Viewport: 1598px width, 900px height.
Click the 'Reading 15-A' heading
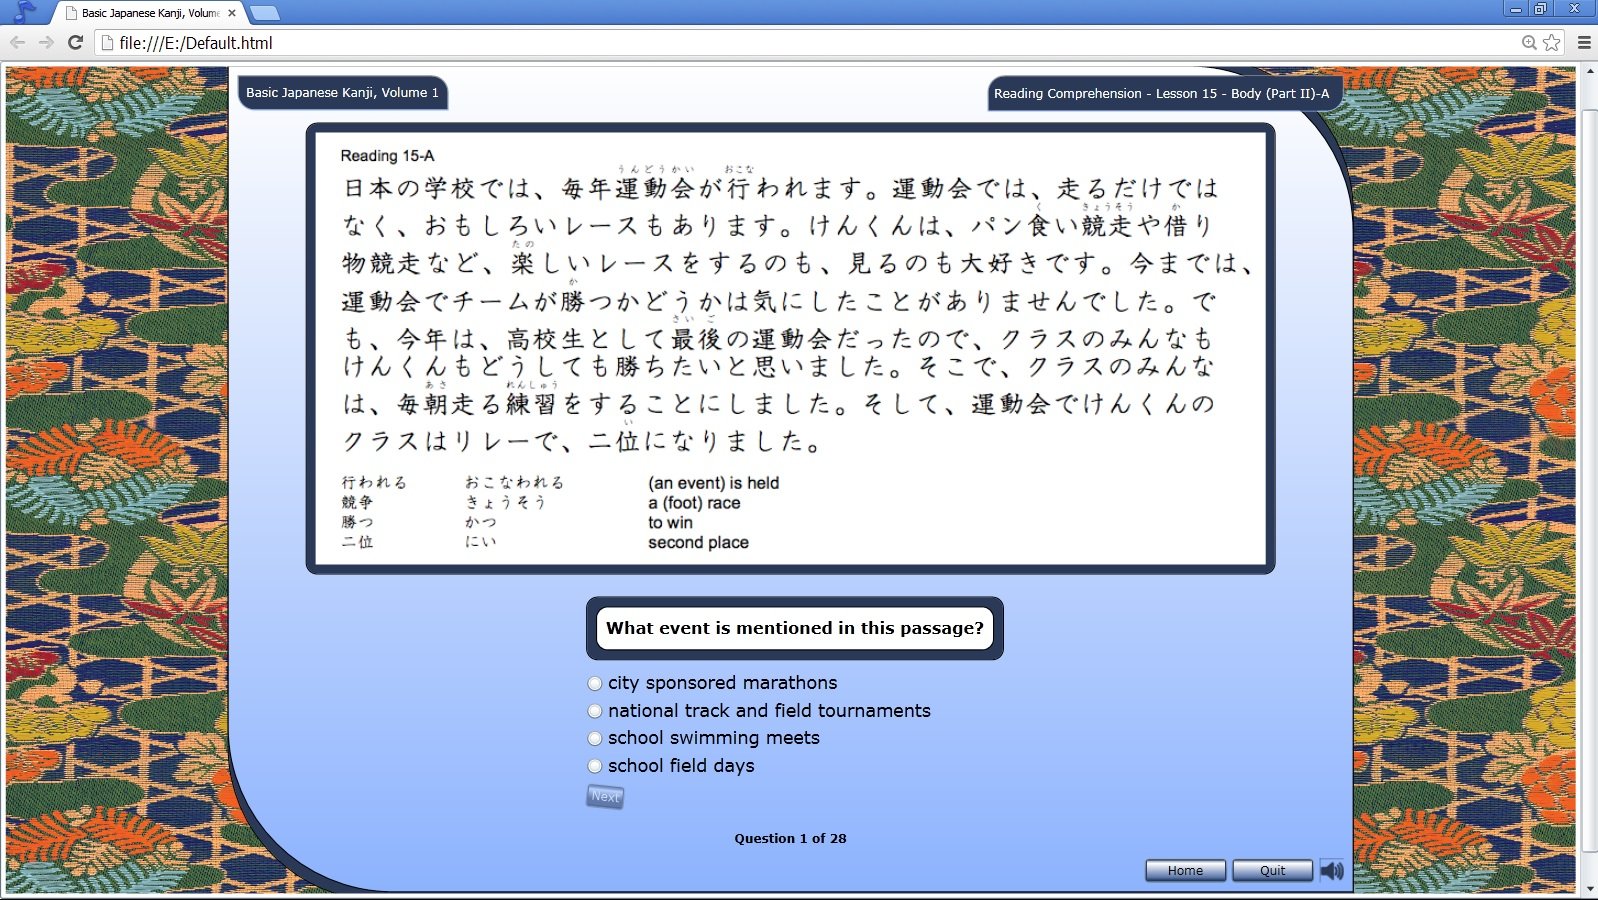point(387,156)
